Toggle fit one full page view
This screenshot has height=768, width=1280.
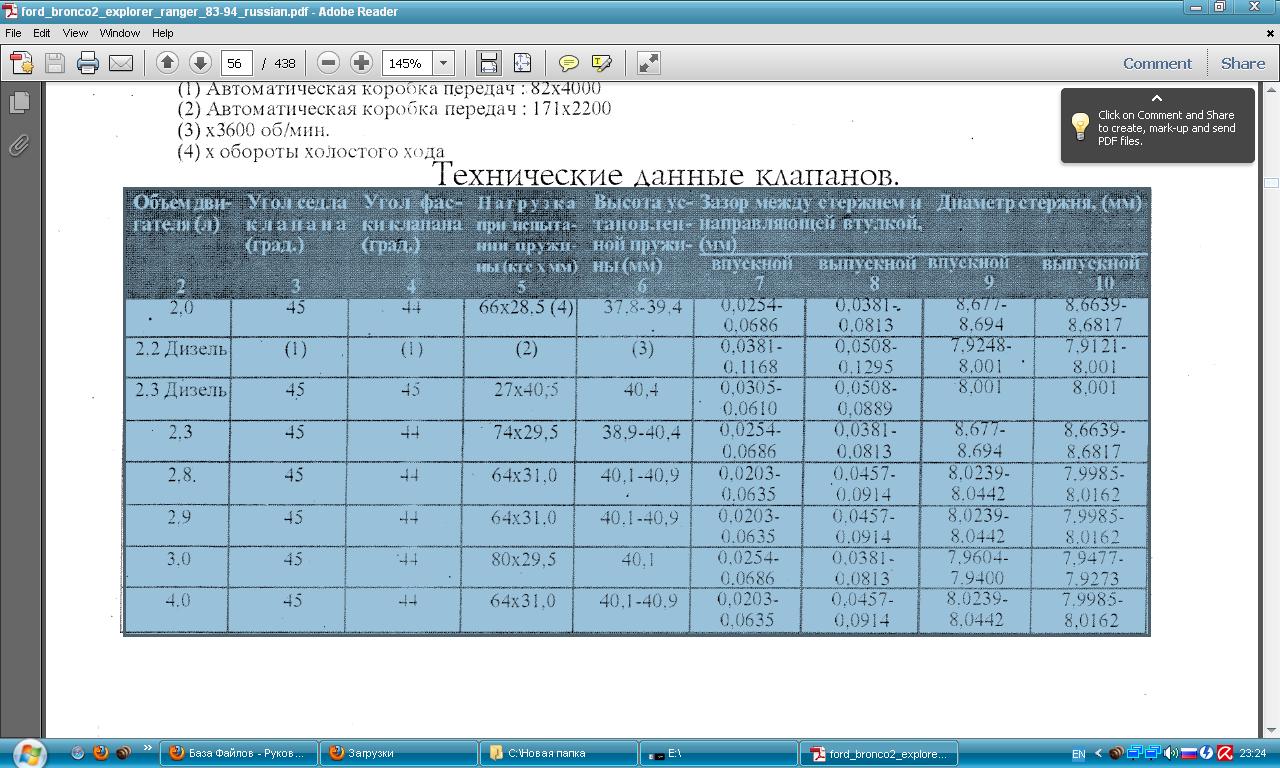point(522,63)
